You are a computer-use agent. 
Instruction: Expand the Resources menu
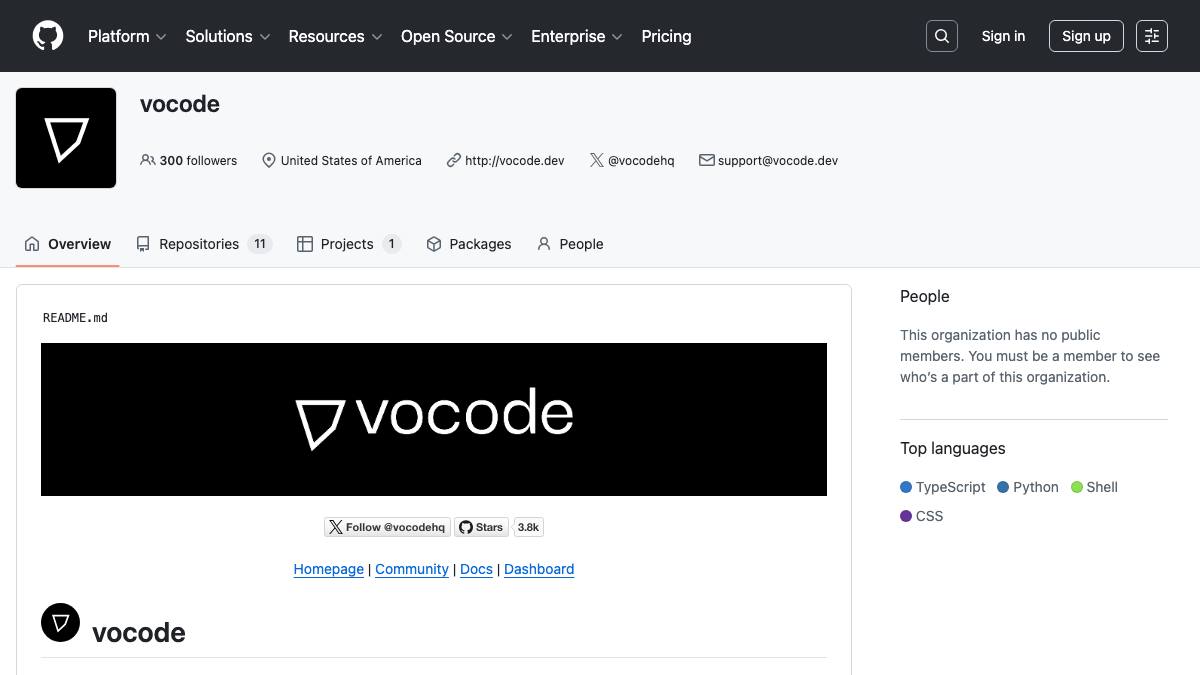pyautogui.click(x=335, y=36)
